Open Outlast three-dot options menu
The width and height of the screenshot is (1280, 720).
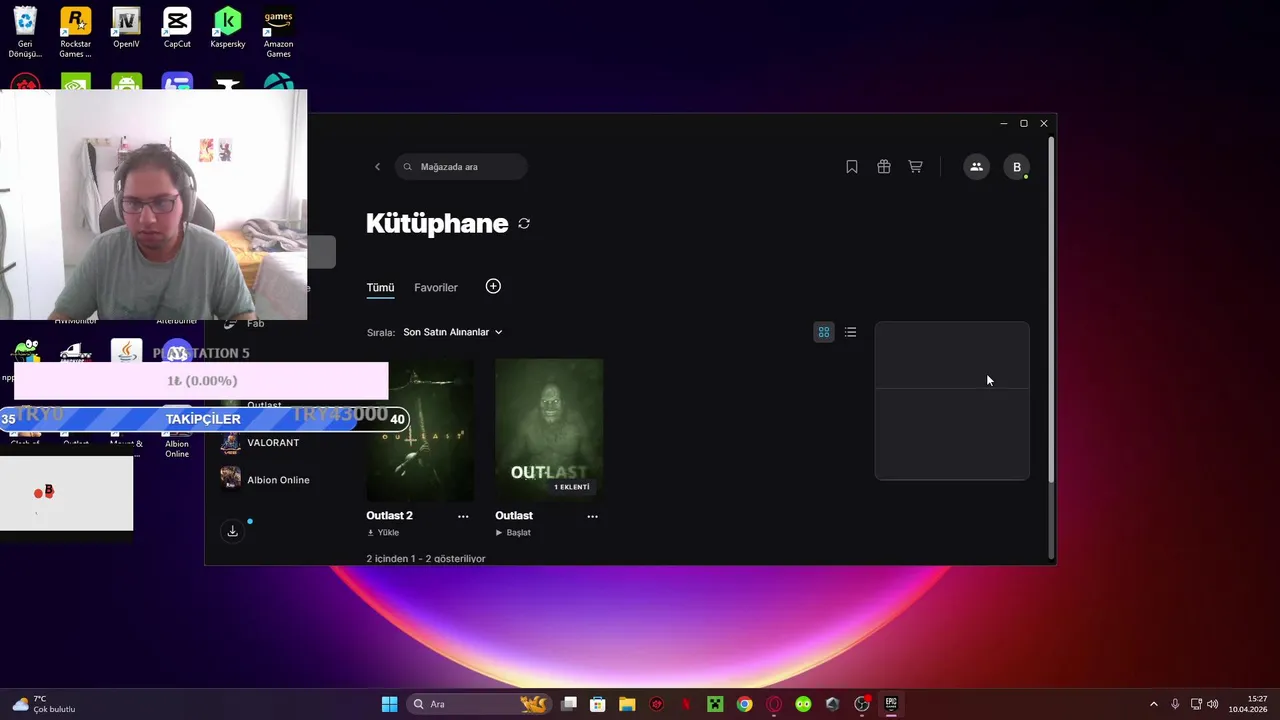coord(592,516)
